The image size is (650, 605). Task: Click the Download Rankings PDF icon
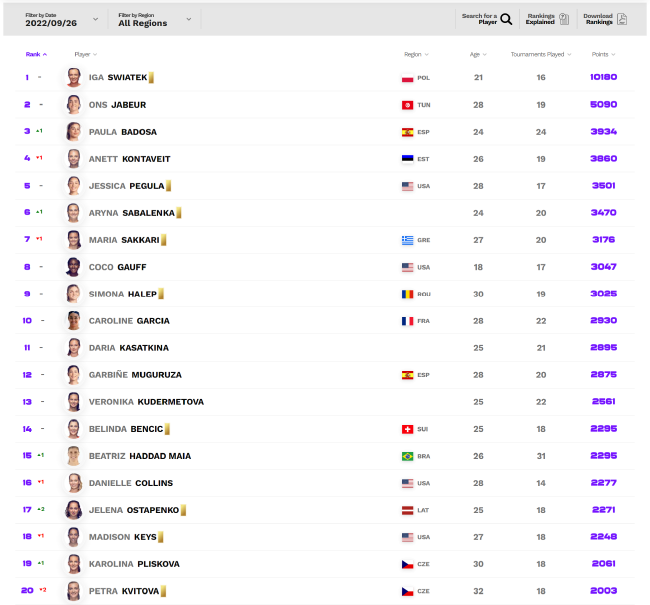coord(622,19)
